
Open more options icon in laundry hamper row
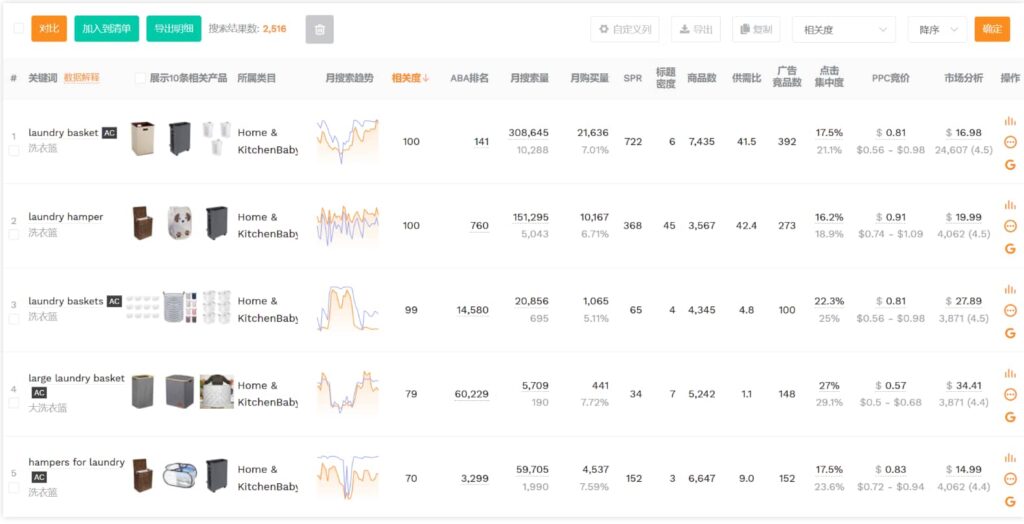pyautogui.click(x=1010, y=226)
